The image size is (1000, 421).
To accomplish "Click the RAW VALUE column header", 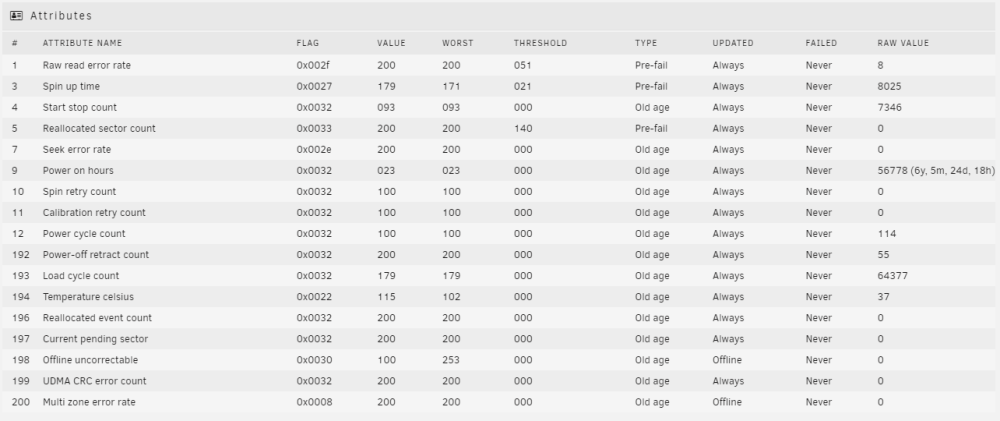I will [903, 43].
